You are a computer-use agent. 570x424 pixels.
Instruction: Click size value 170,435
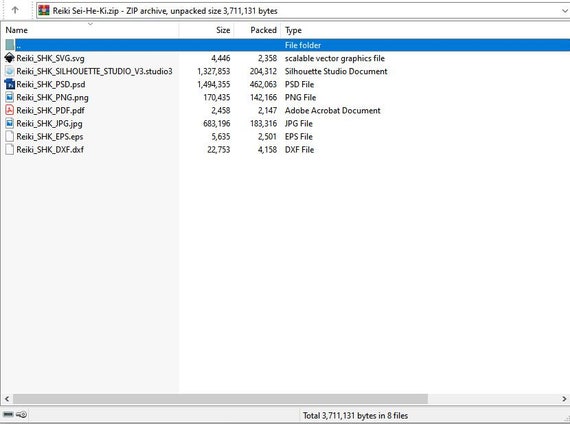pos(217,97)
